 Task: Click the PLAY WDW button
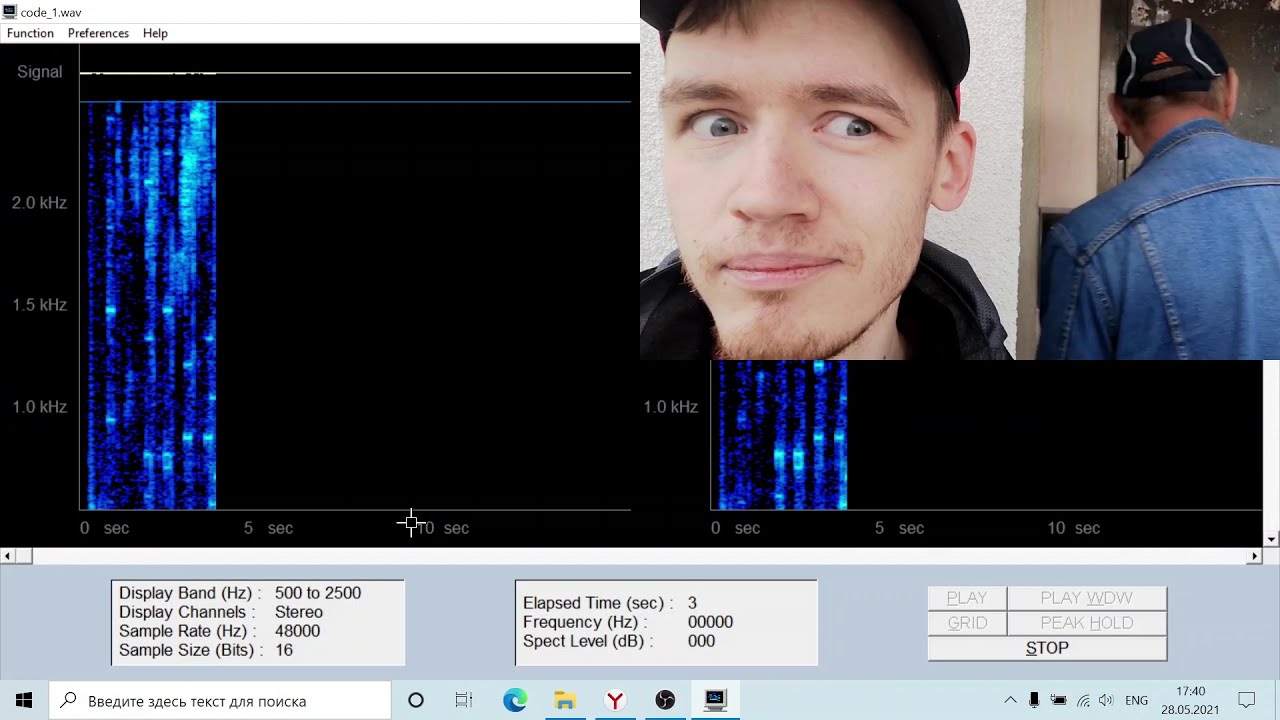coord(1086,598)
